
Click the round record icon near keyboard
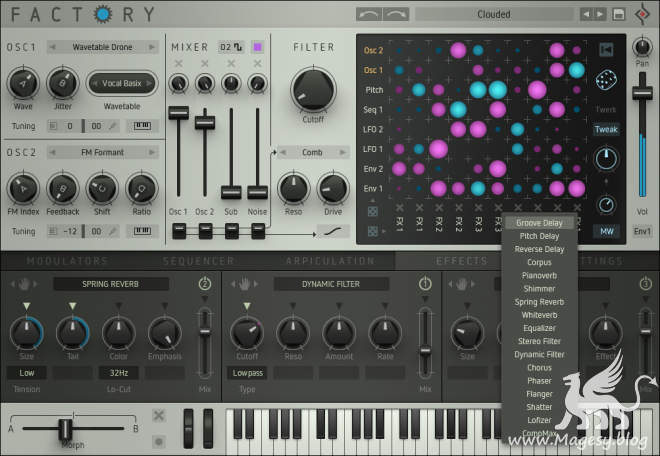click(x=159, y=442)
